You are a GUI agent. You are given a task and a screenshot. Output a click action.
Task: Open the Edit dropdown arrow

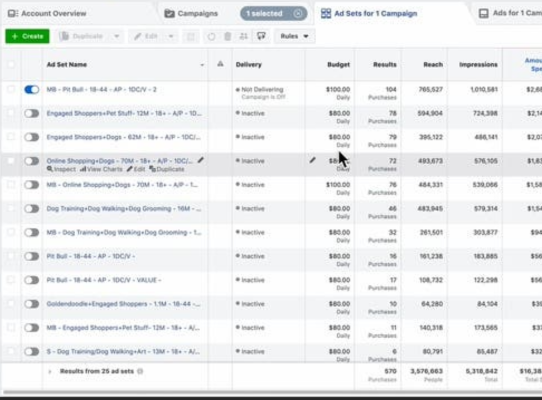(171, 36)
